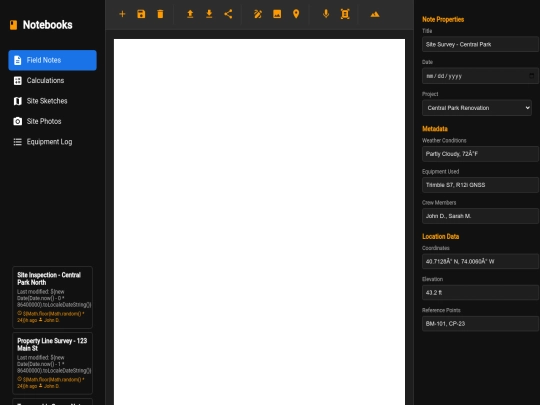Click the Notebooks heading text

(48, 25)
